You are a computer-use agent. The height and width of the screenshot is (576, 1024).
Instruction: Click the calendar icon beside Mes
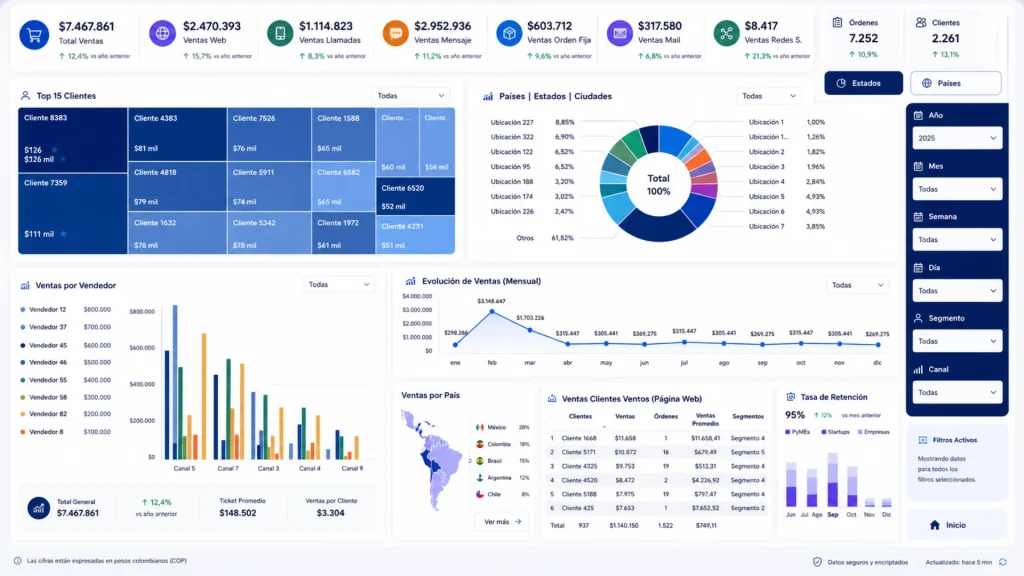click(x=918, y=166)
